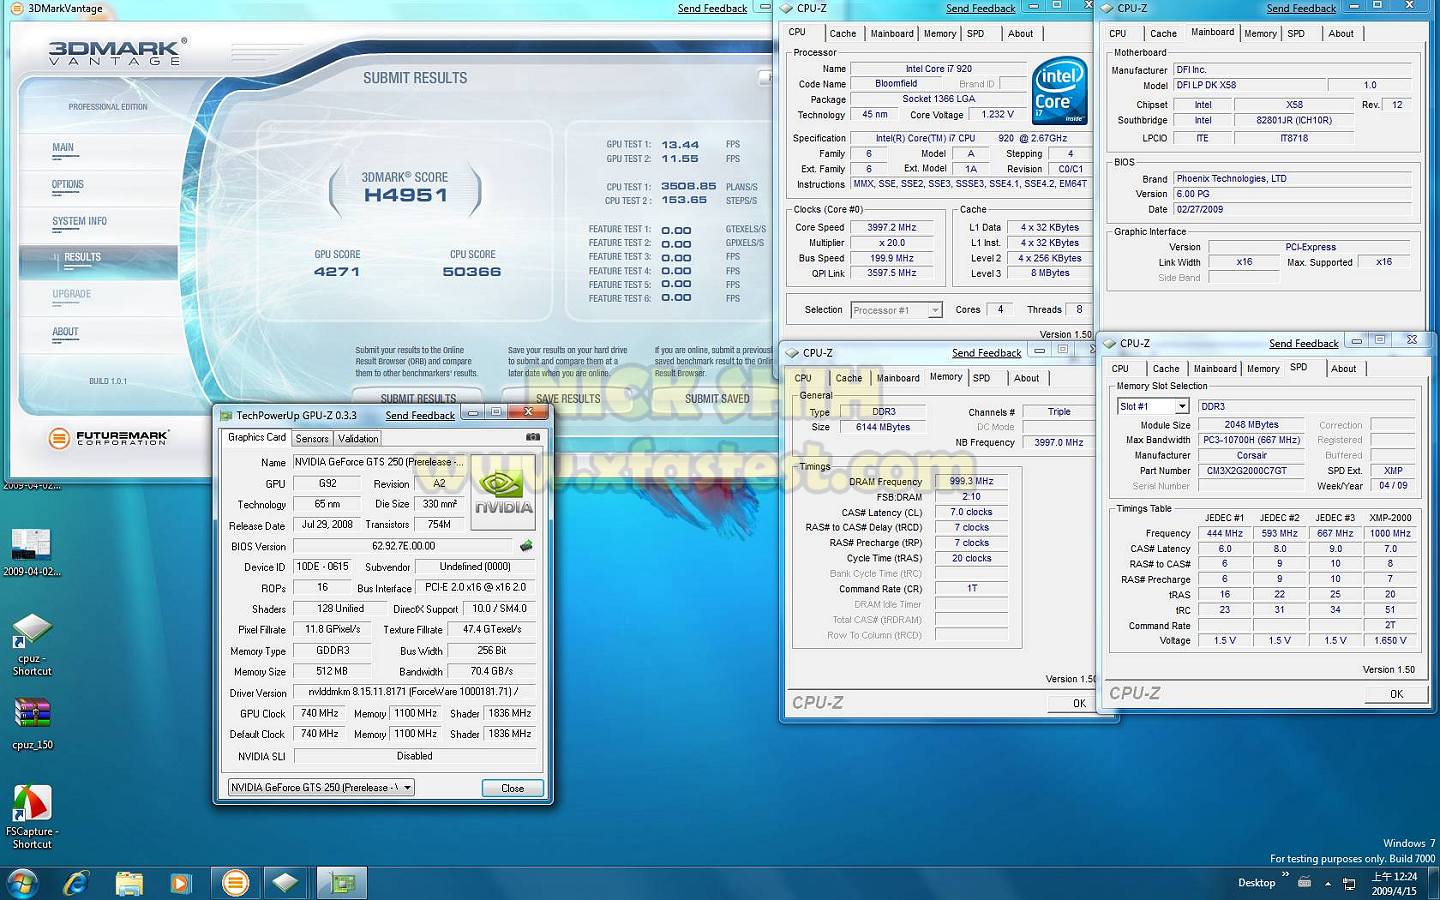Click BIOS Version 62.92.7E.00.00 in GPU-Z
Image resolution: width=1440 pixels, height=900 pixels.
tap(403, 546)
